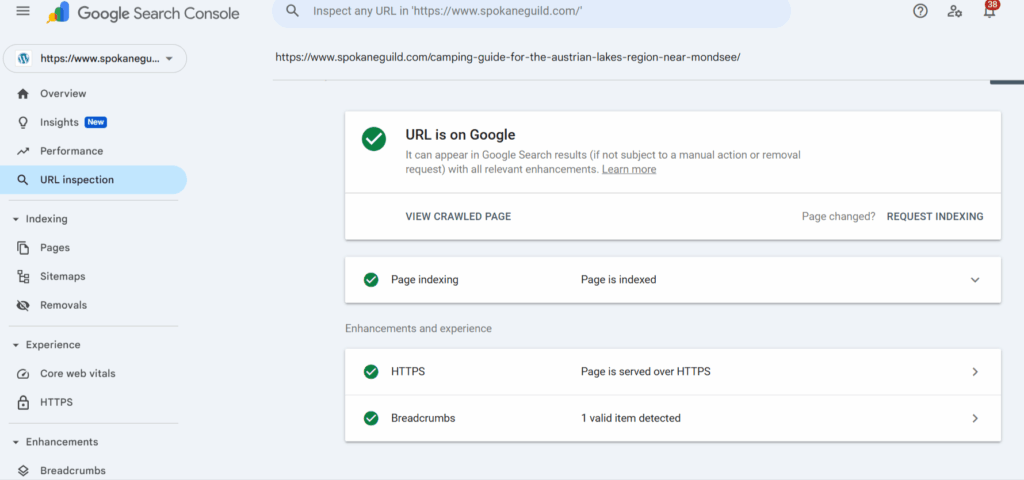Open the Sitemaps page
This screenshot has width=1024, height=480.
tap(63, 276)
